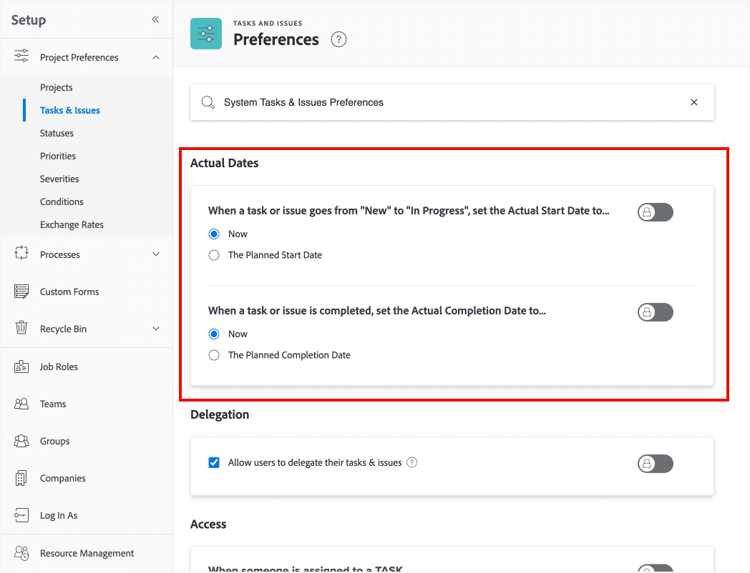The height and width of the screenshot is (573, 750).
Task: Click the Preferences help question mark icon
Action: (x=339, y=40)
